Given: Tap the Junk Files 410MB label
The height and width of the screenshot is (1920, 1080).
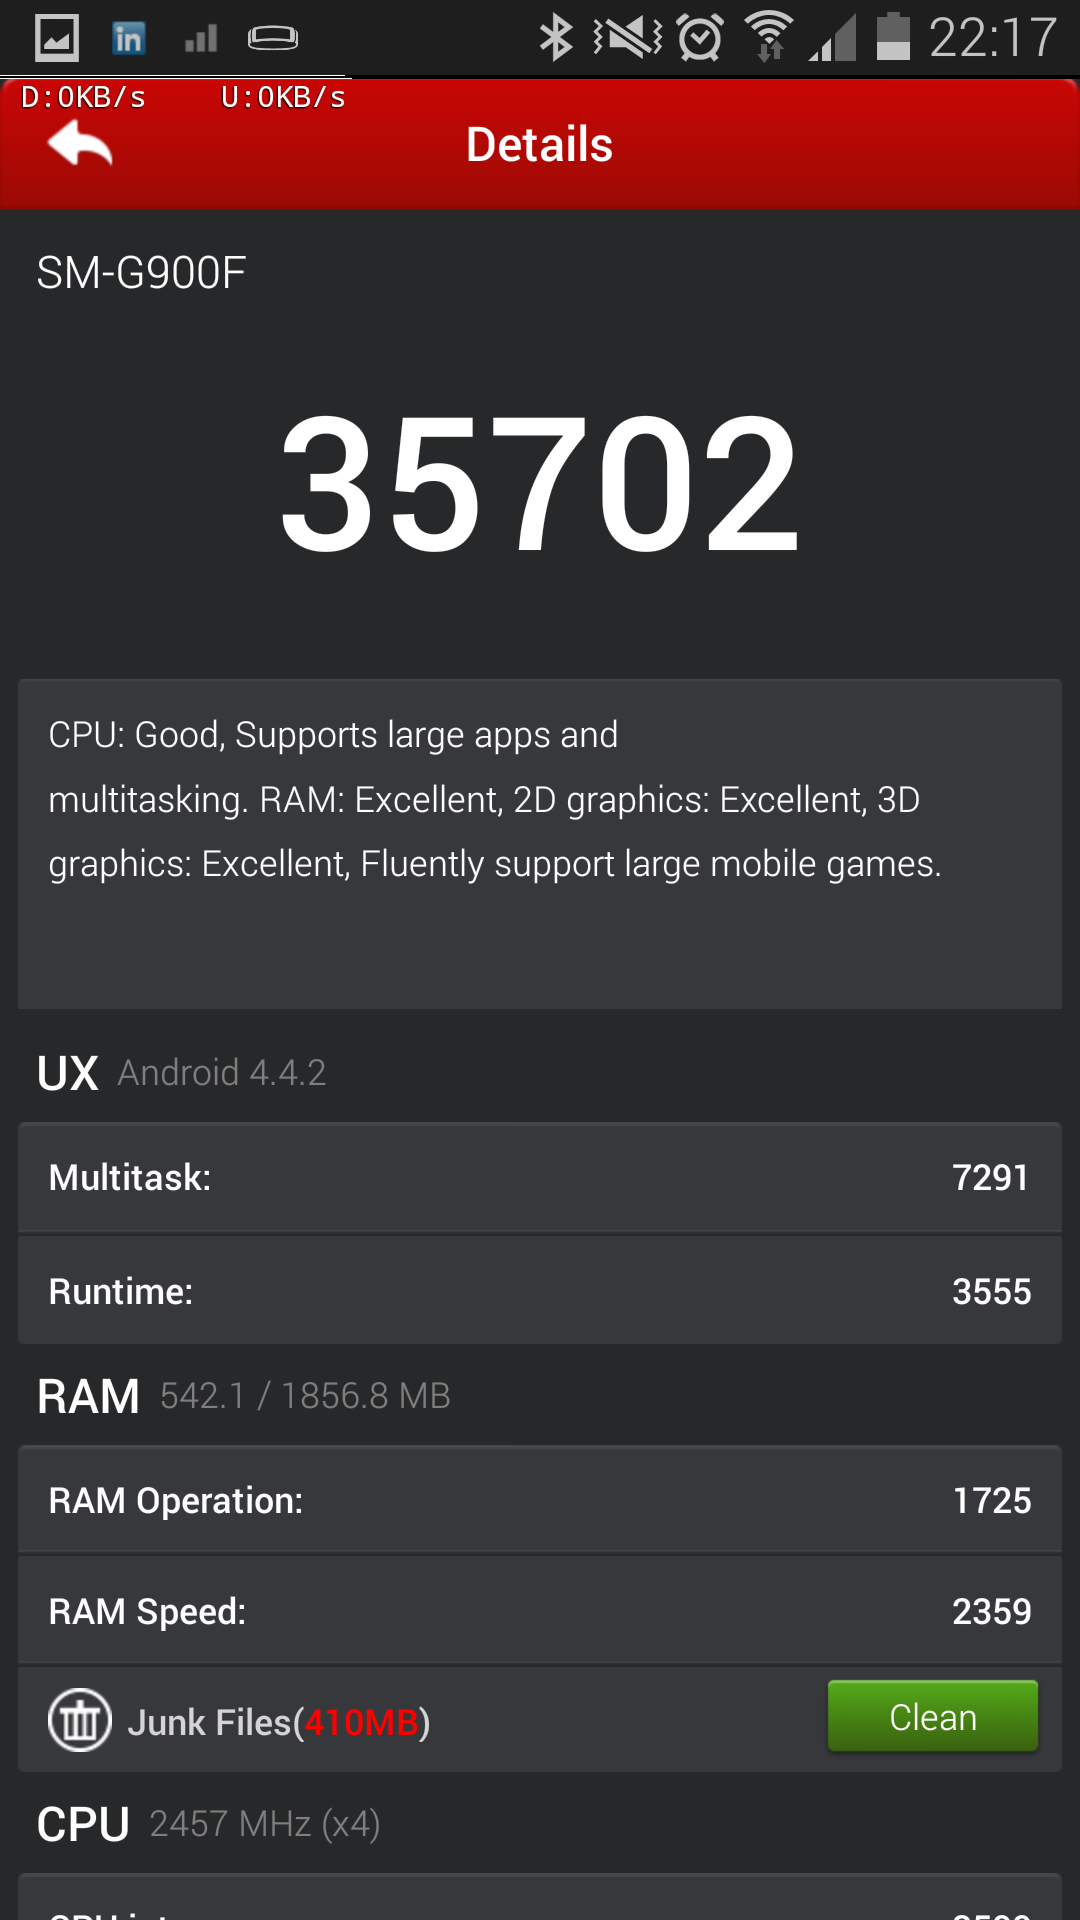Looking at the screenshot, I should coord(278,1722).
